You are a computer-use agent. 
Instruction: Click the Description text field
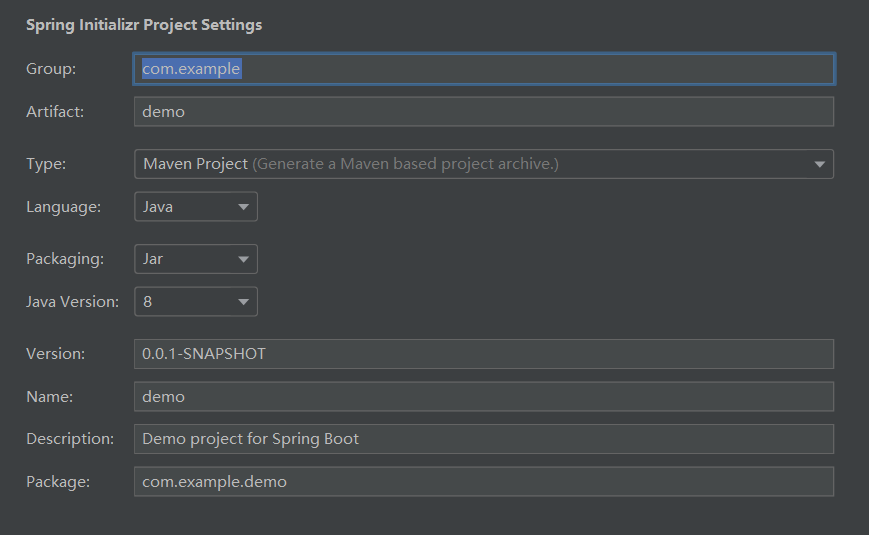coord(483,439)
